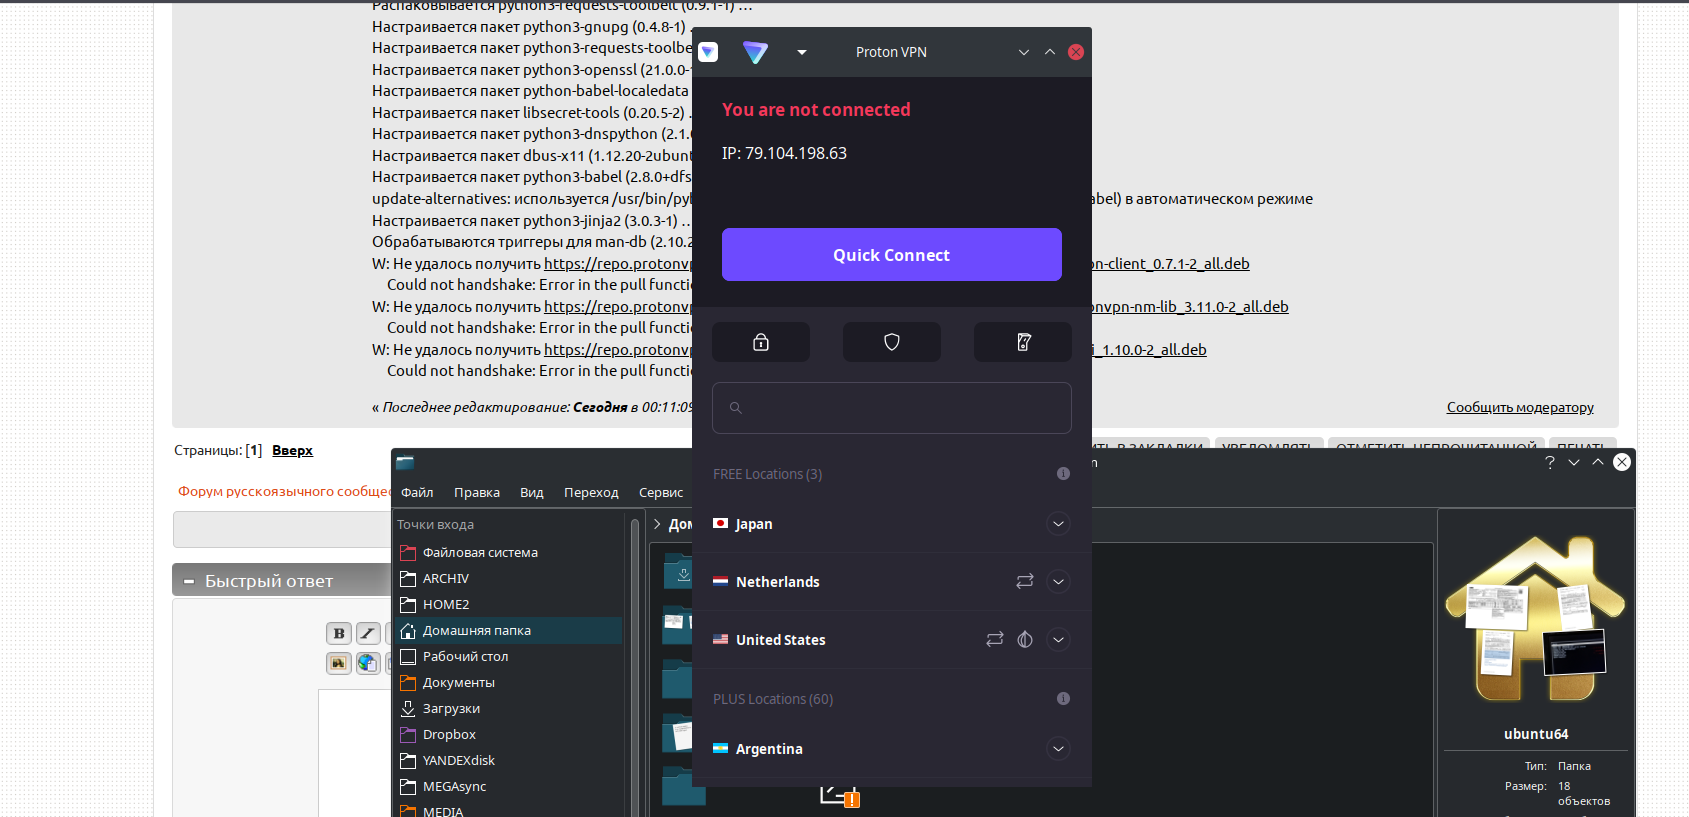Click Italic formatting button in reply editor
The height and width of the screenshot is (817, 1689).
[x=368, y=633]
